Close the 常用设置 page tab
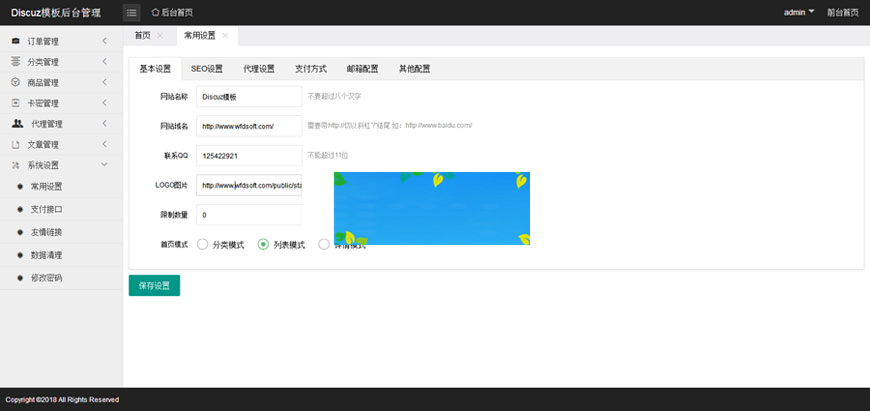The height and width of the screenshot is (411, 870). (x=226, y=35)
